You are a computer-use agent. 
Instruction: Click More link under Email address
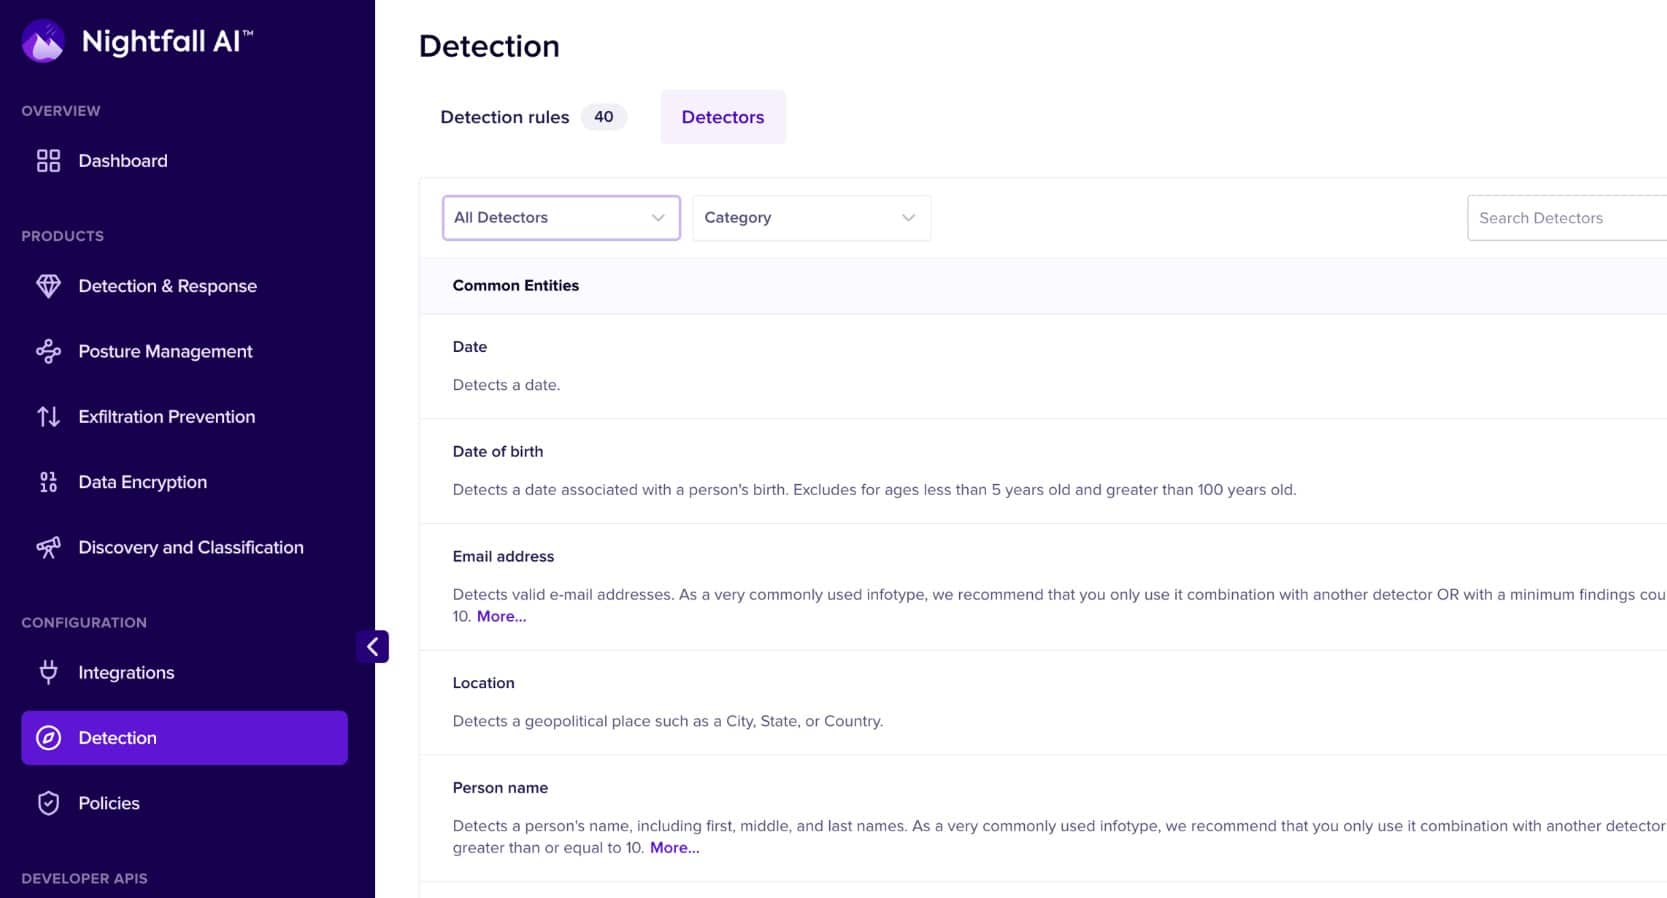[x=501, y=617]
